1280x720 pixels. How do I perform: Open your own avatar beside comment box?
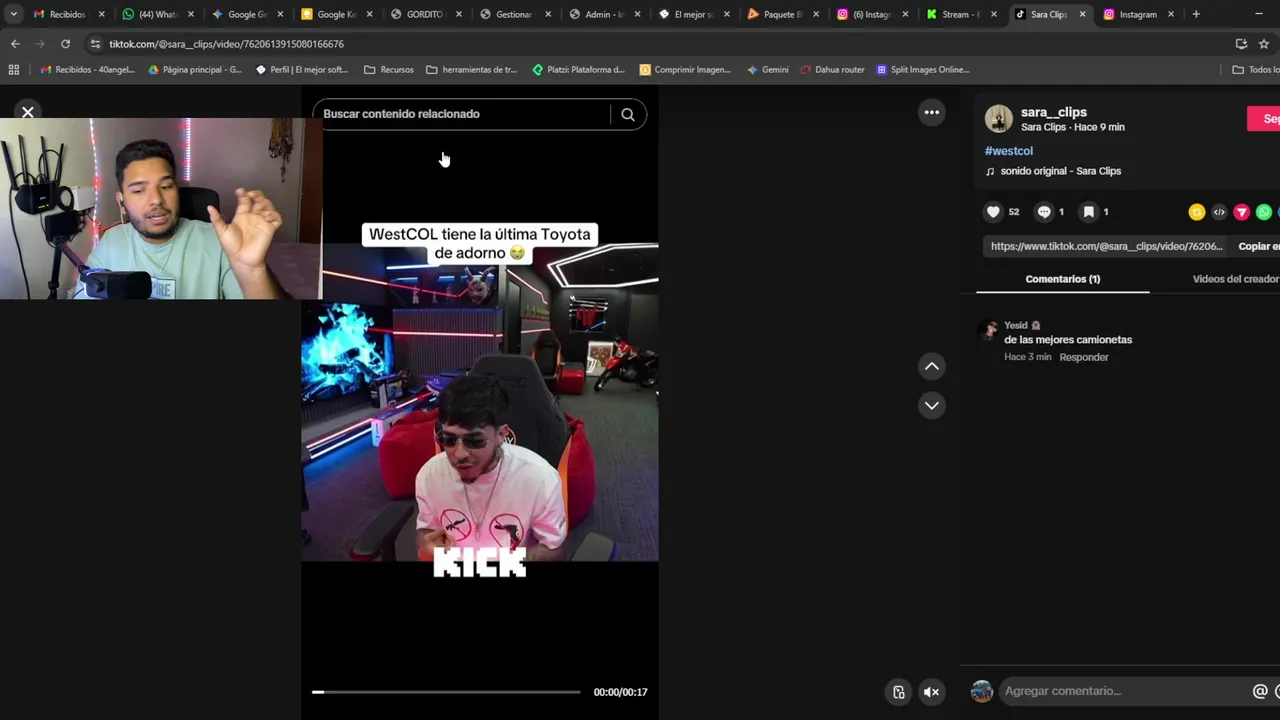982,691
